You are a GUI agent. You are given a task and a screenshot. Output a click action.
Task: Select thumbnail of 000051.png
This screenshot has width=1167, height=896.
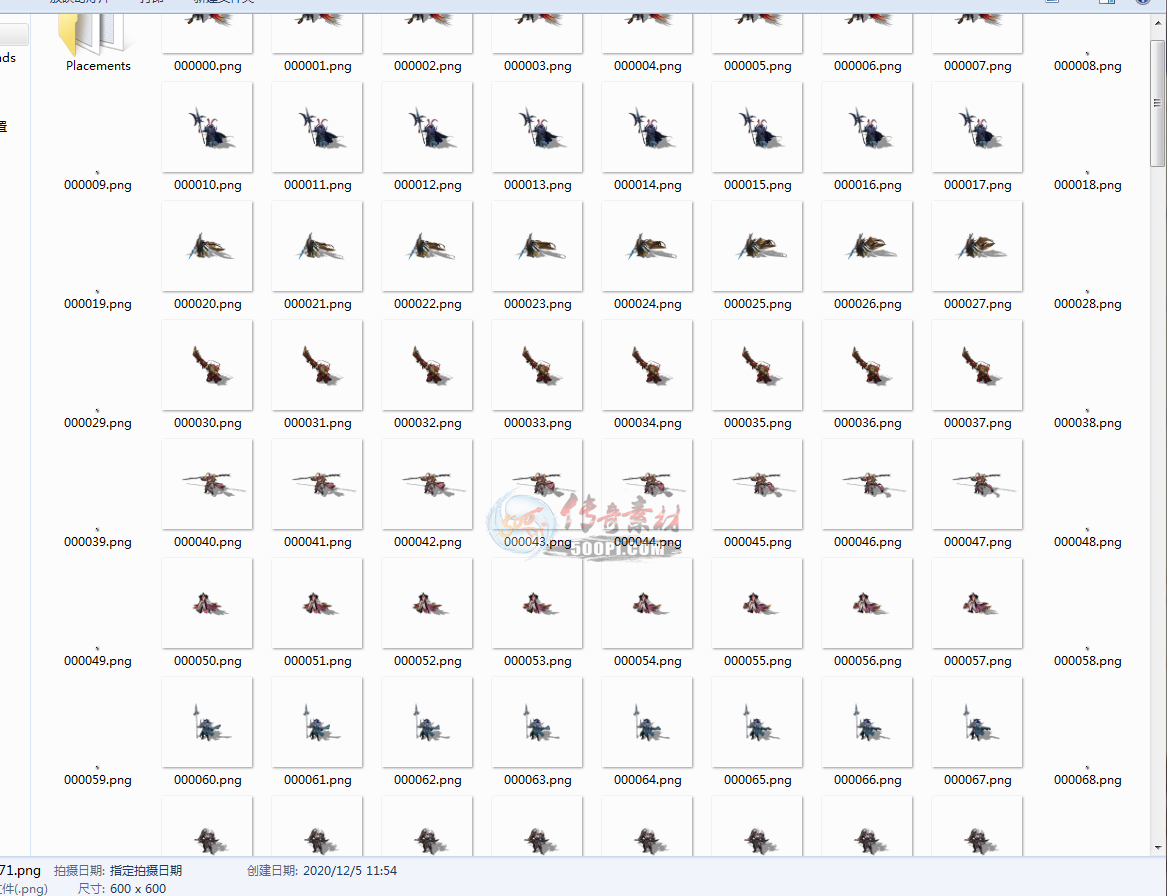click(x=317, y=604)
